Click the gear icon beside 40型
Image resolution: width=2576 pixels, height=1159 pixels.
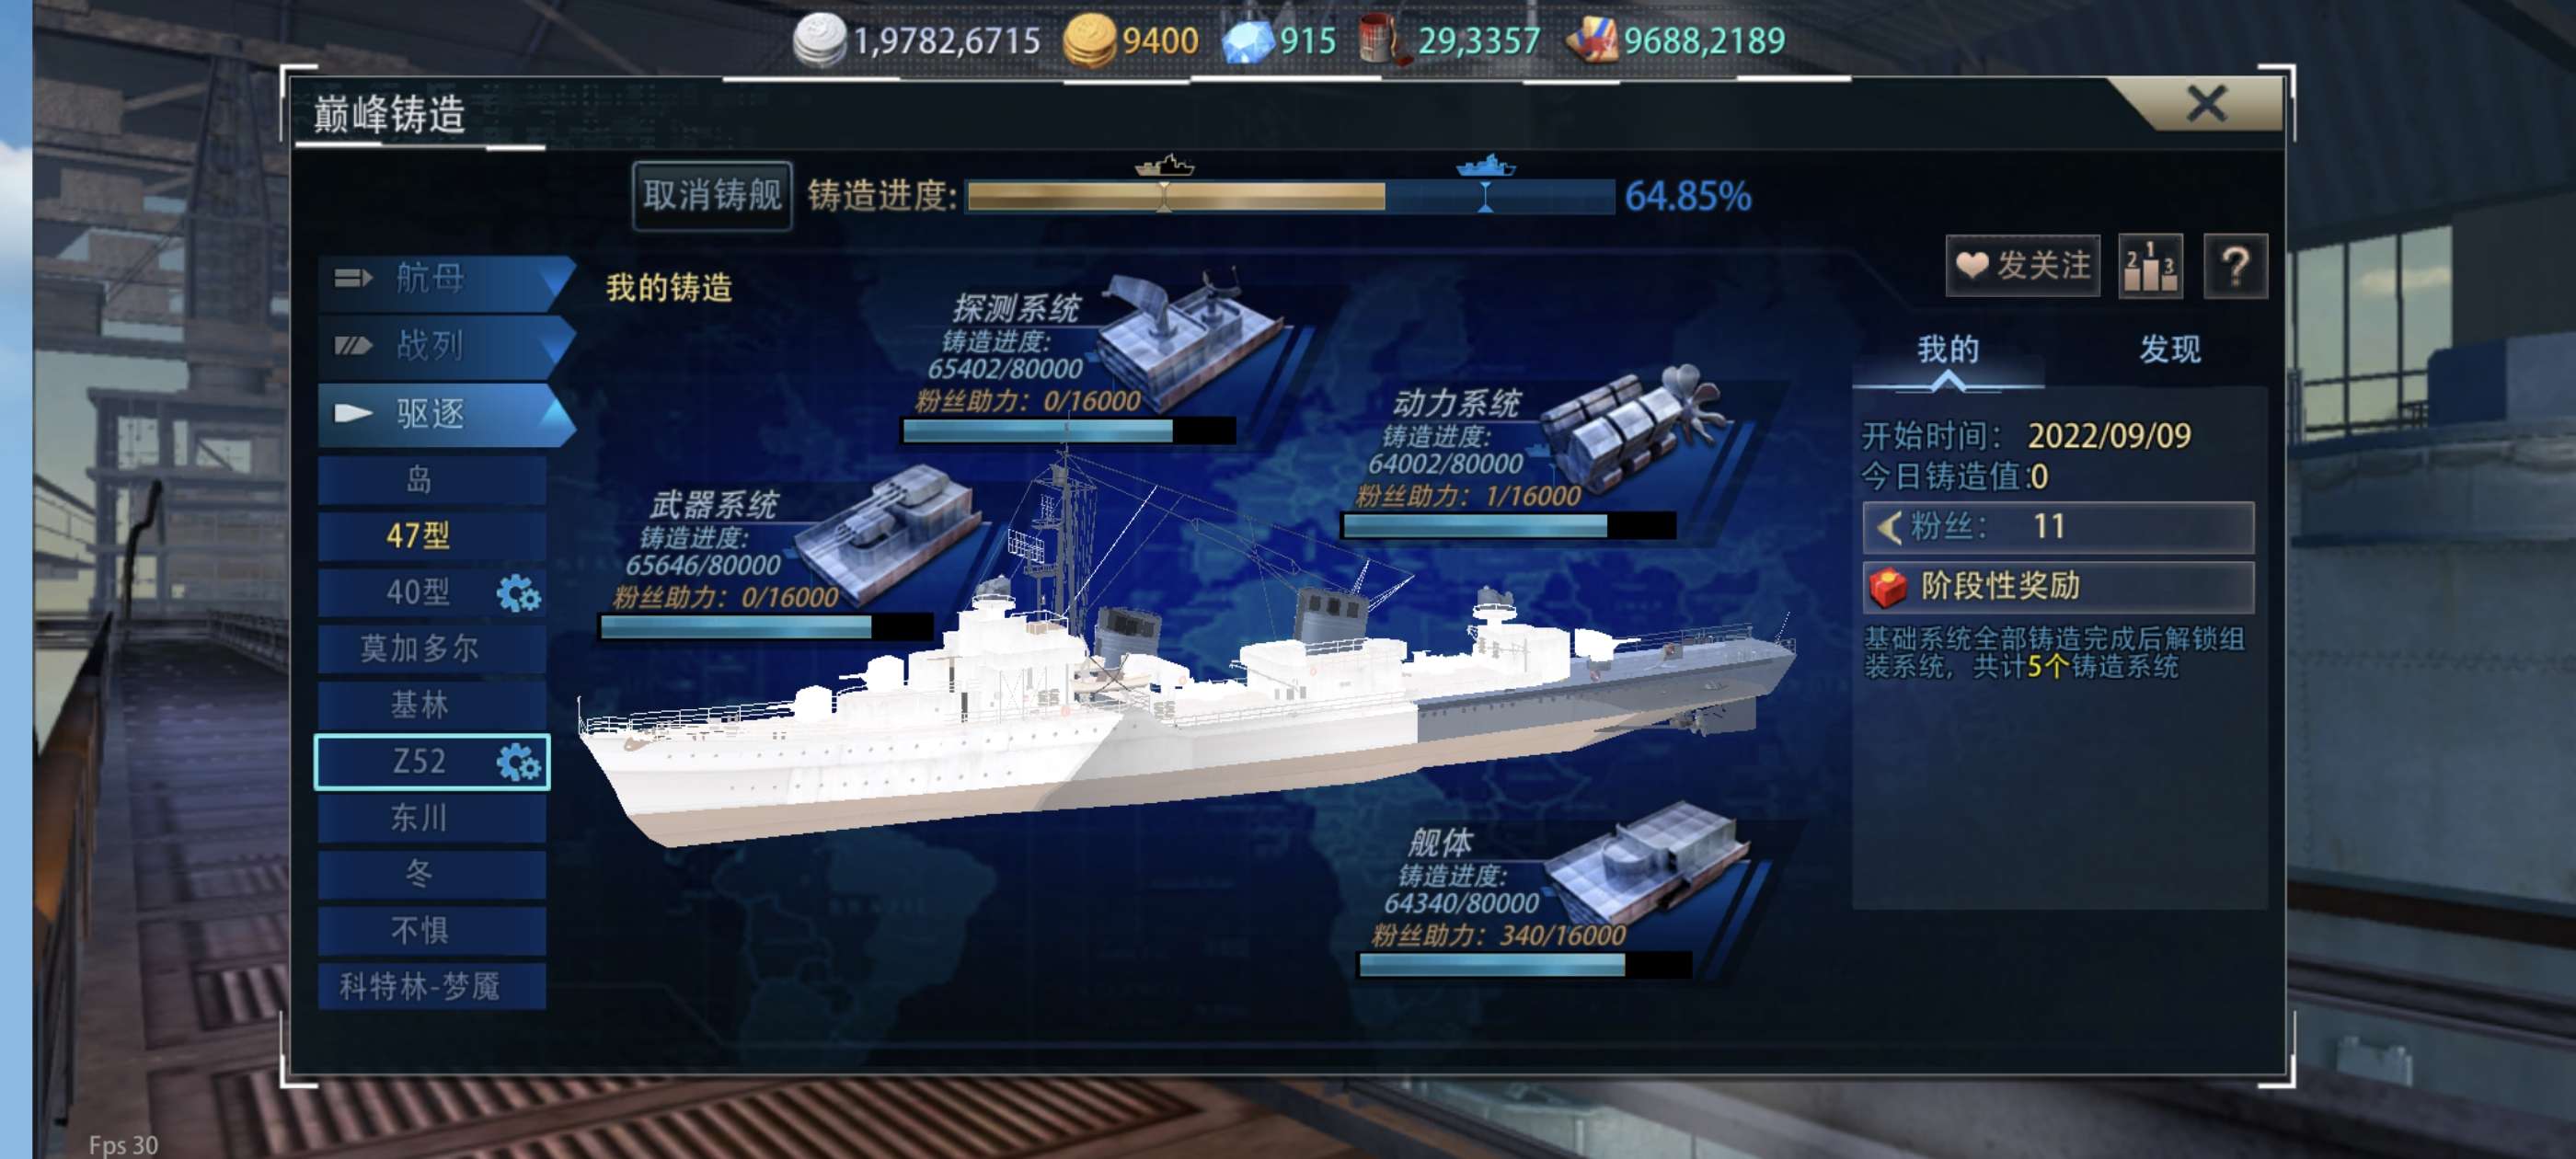point(518,593)
